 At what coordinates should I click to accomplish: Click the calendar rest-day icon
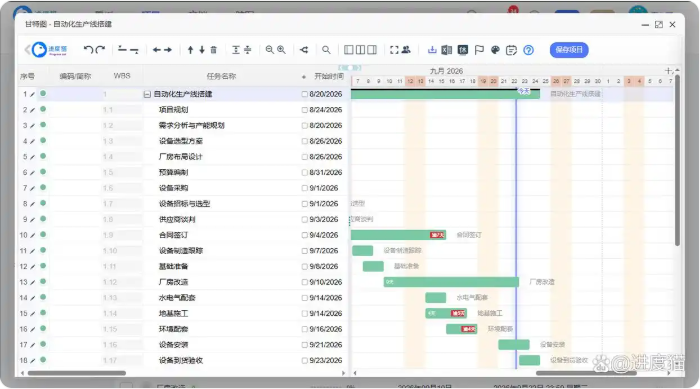click(x=463, y=50)
